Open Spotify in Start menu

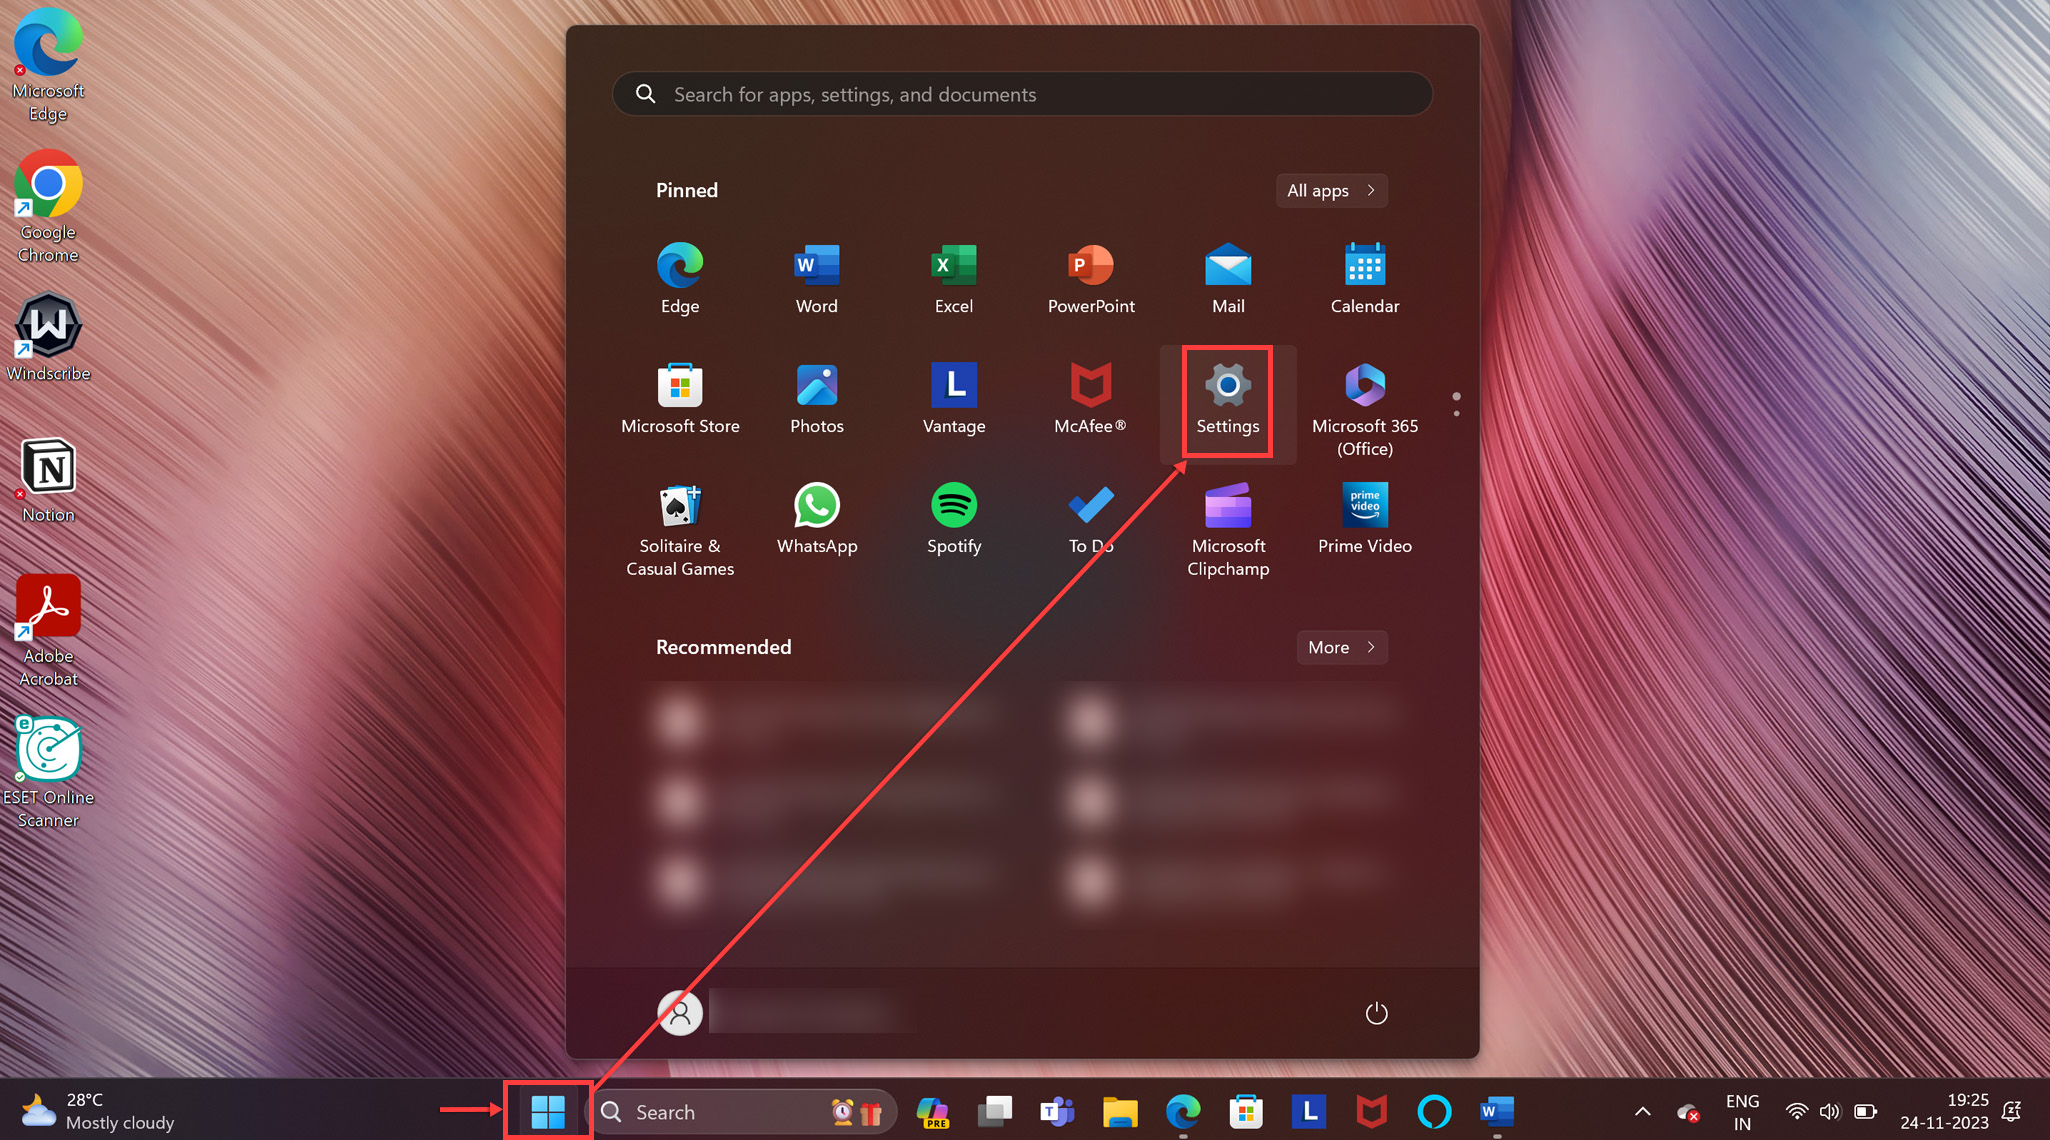click(954, 518)
